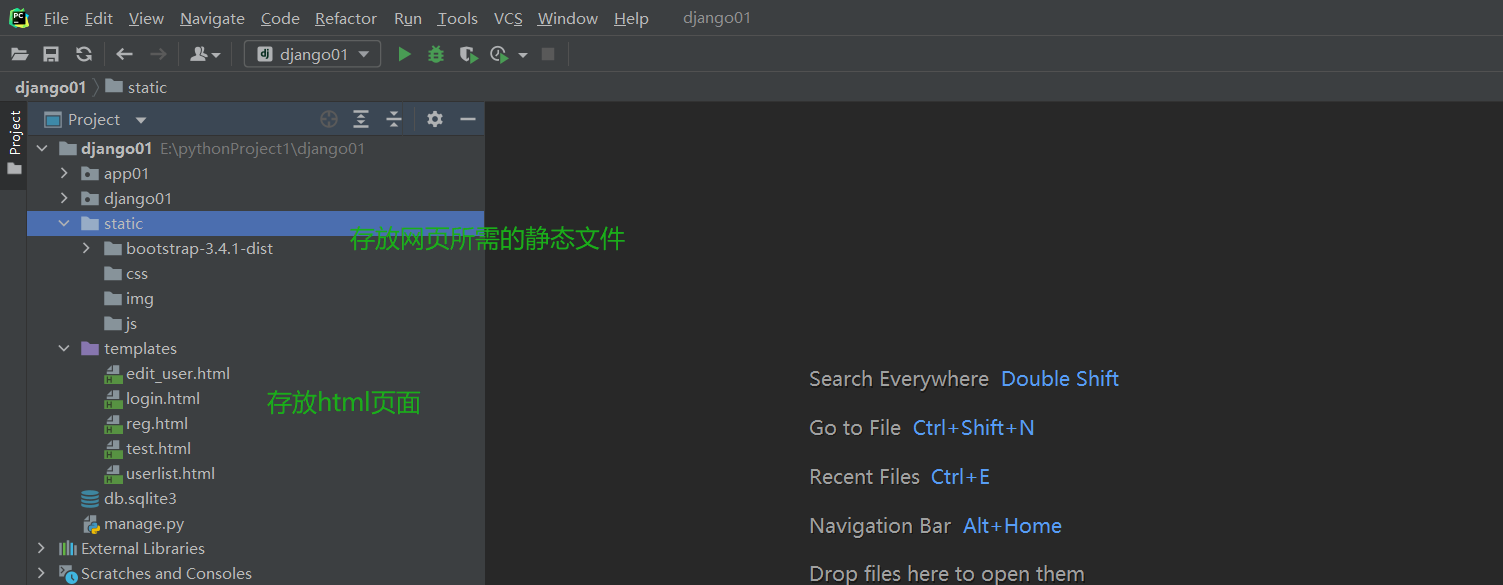Screen dimensions: 1503x585
Task: Select the css folder
Action: 137,273
